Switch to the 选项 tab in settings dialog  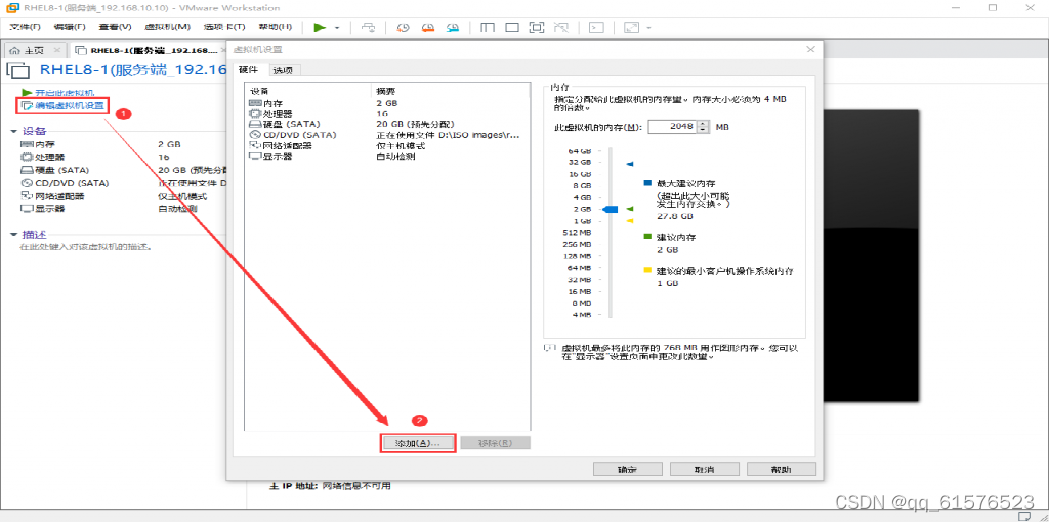(283, 70)
